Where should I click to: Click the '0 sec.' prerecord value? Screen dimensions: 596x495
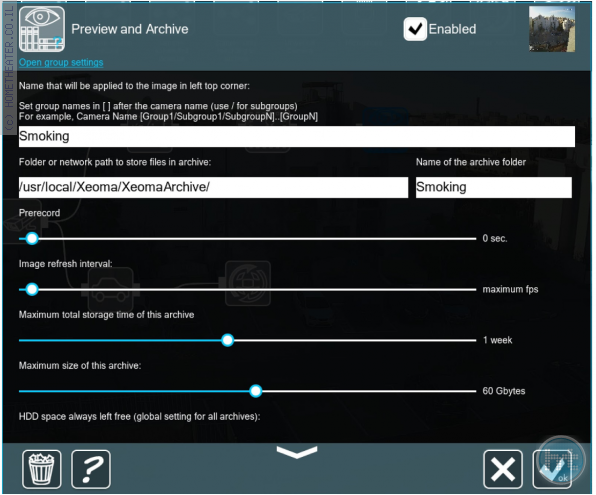point(495,239)
